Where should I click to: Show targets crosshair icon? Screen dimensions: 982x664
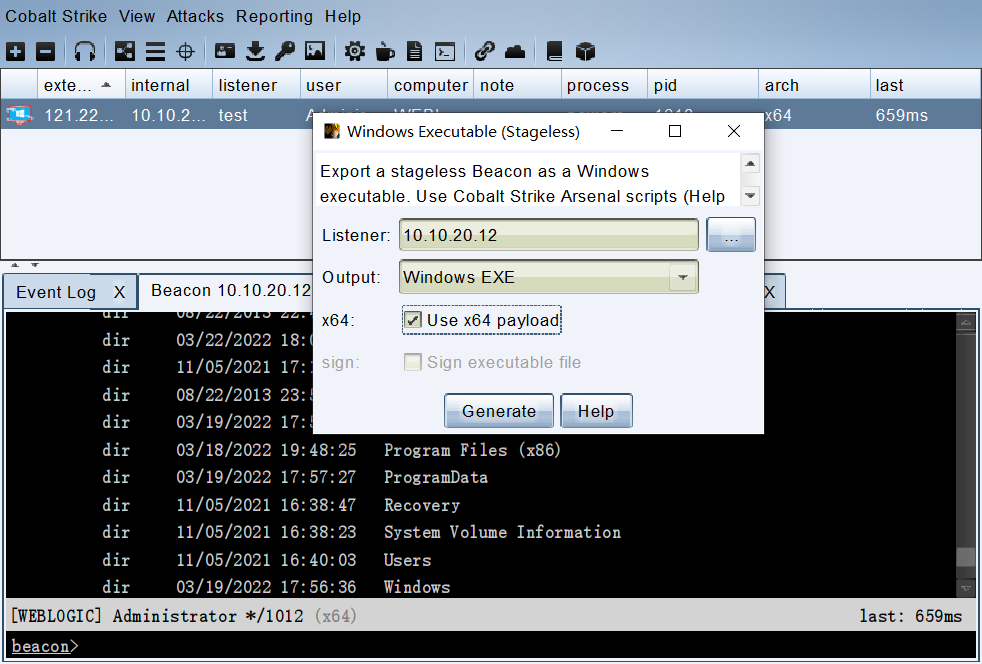coord(185,51)
